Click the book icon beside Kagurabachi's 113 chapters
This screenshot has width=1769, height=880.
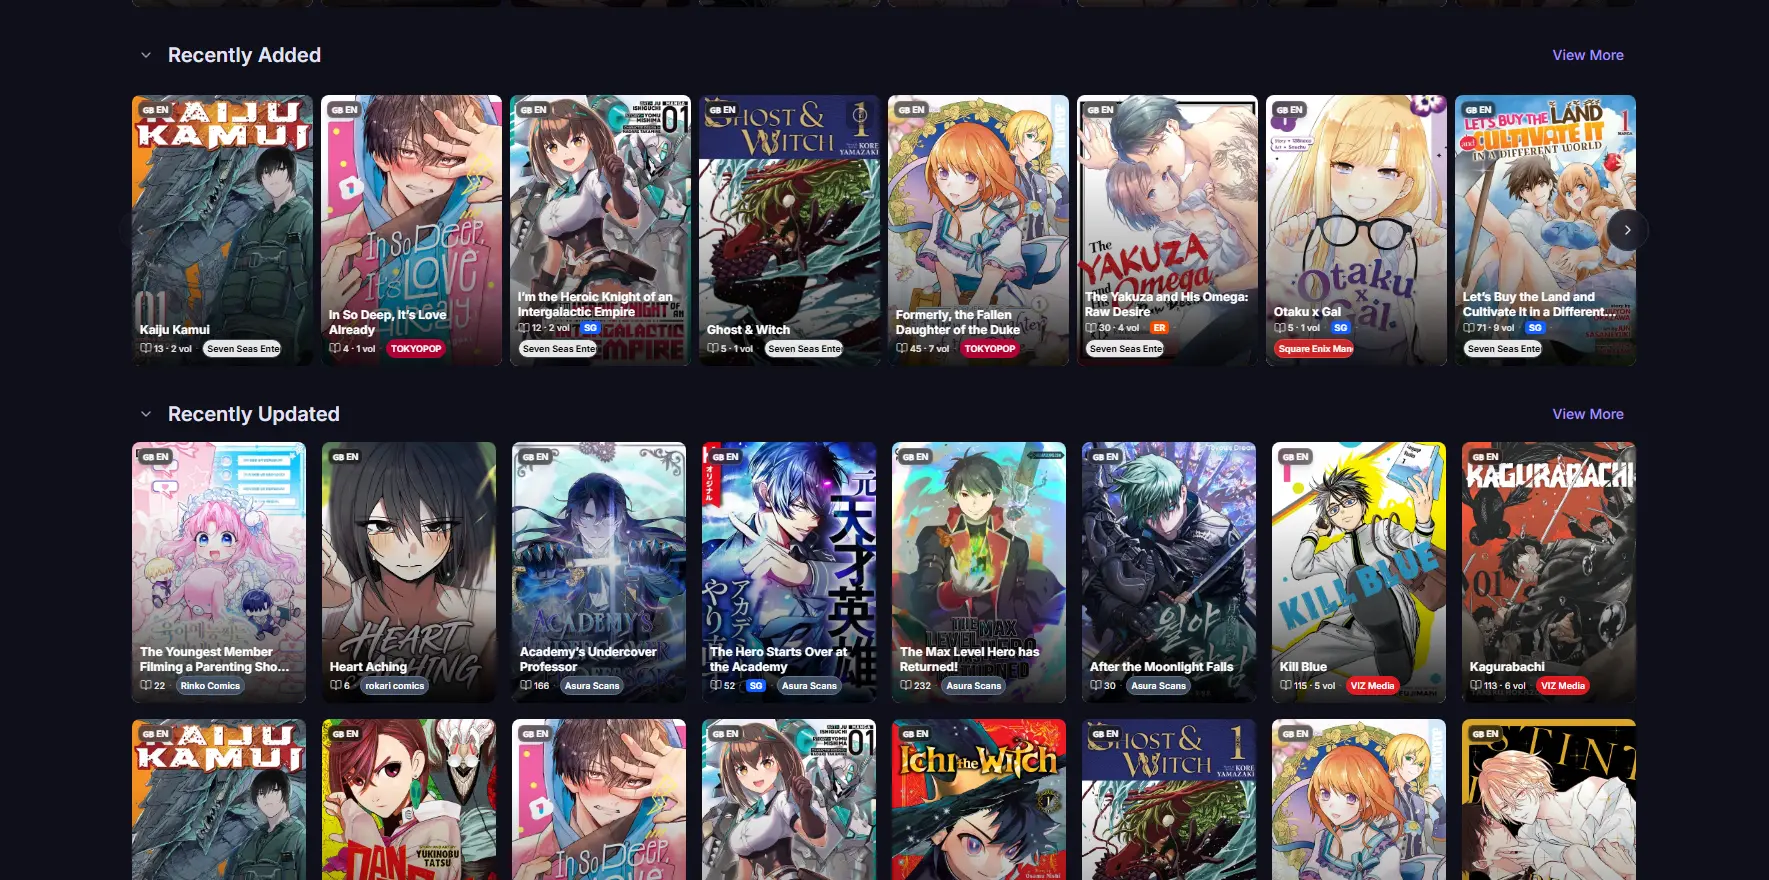pos(1476,686)
